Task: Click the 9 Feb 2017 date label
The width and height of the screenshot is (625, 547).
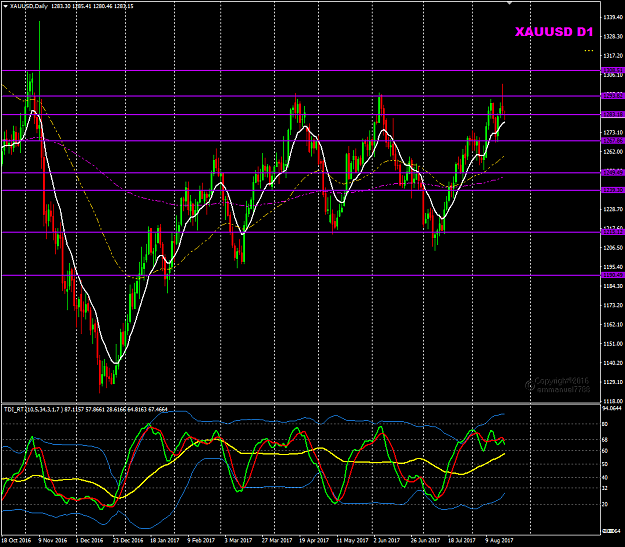Action: coord(201,541)
